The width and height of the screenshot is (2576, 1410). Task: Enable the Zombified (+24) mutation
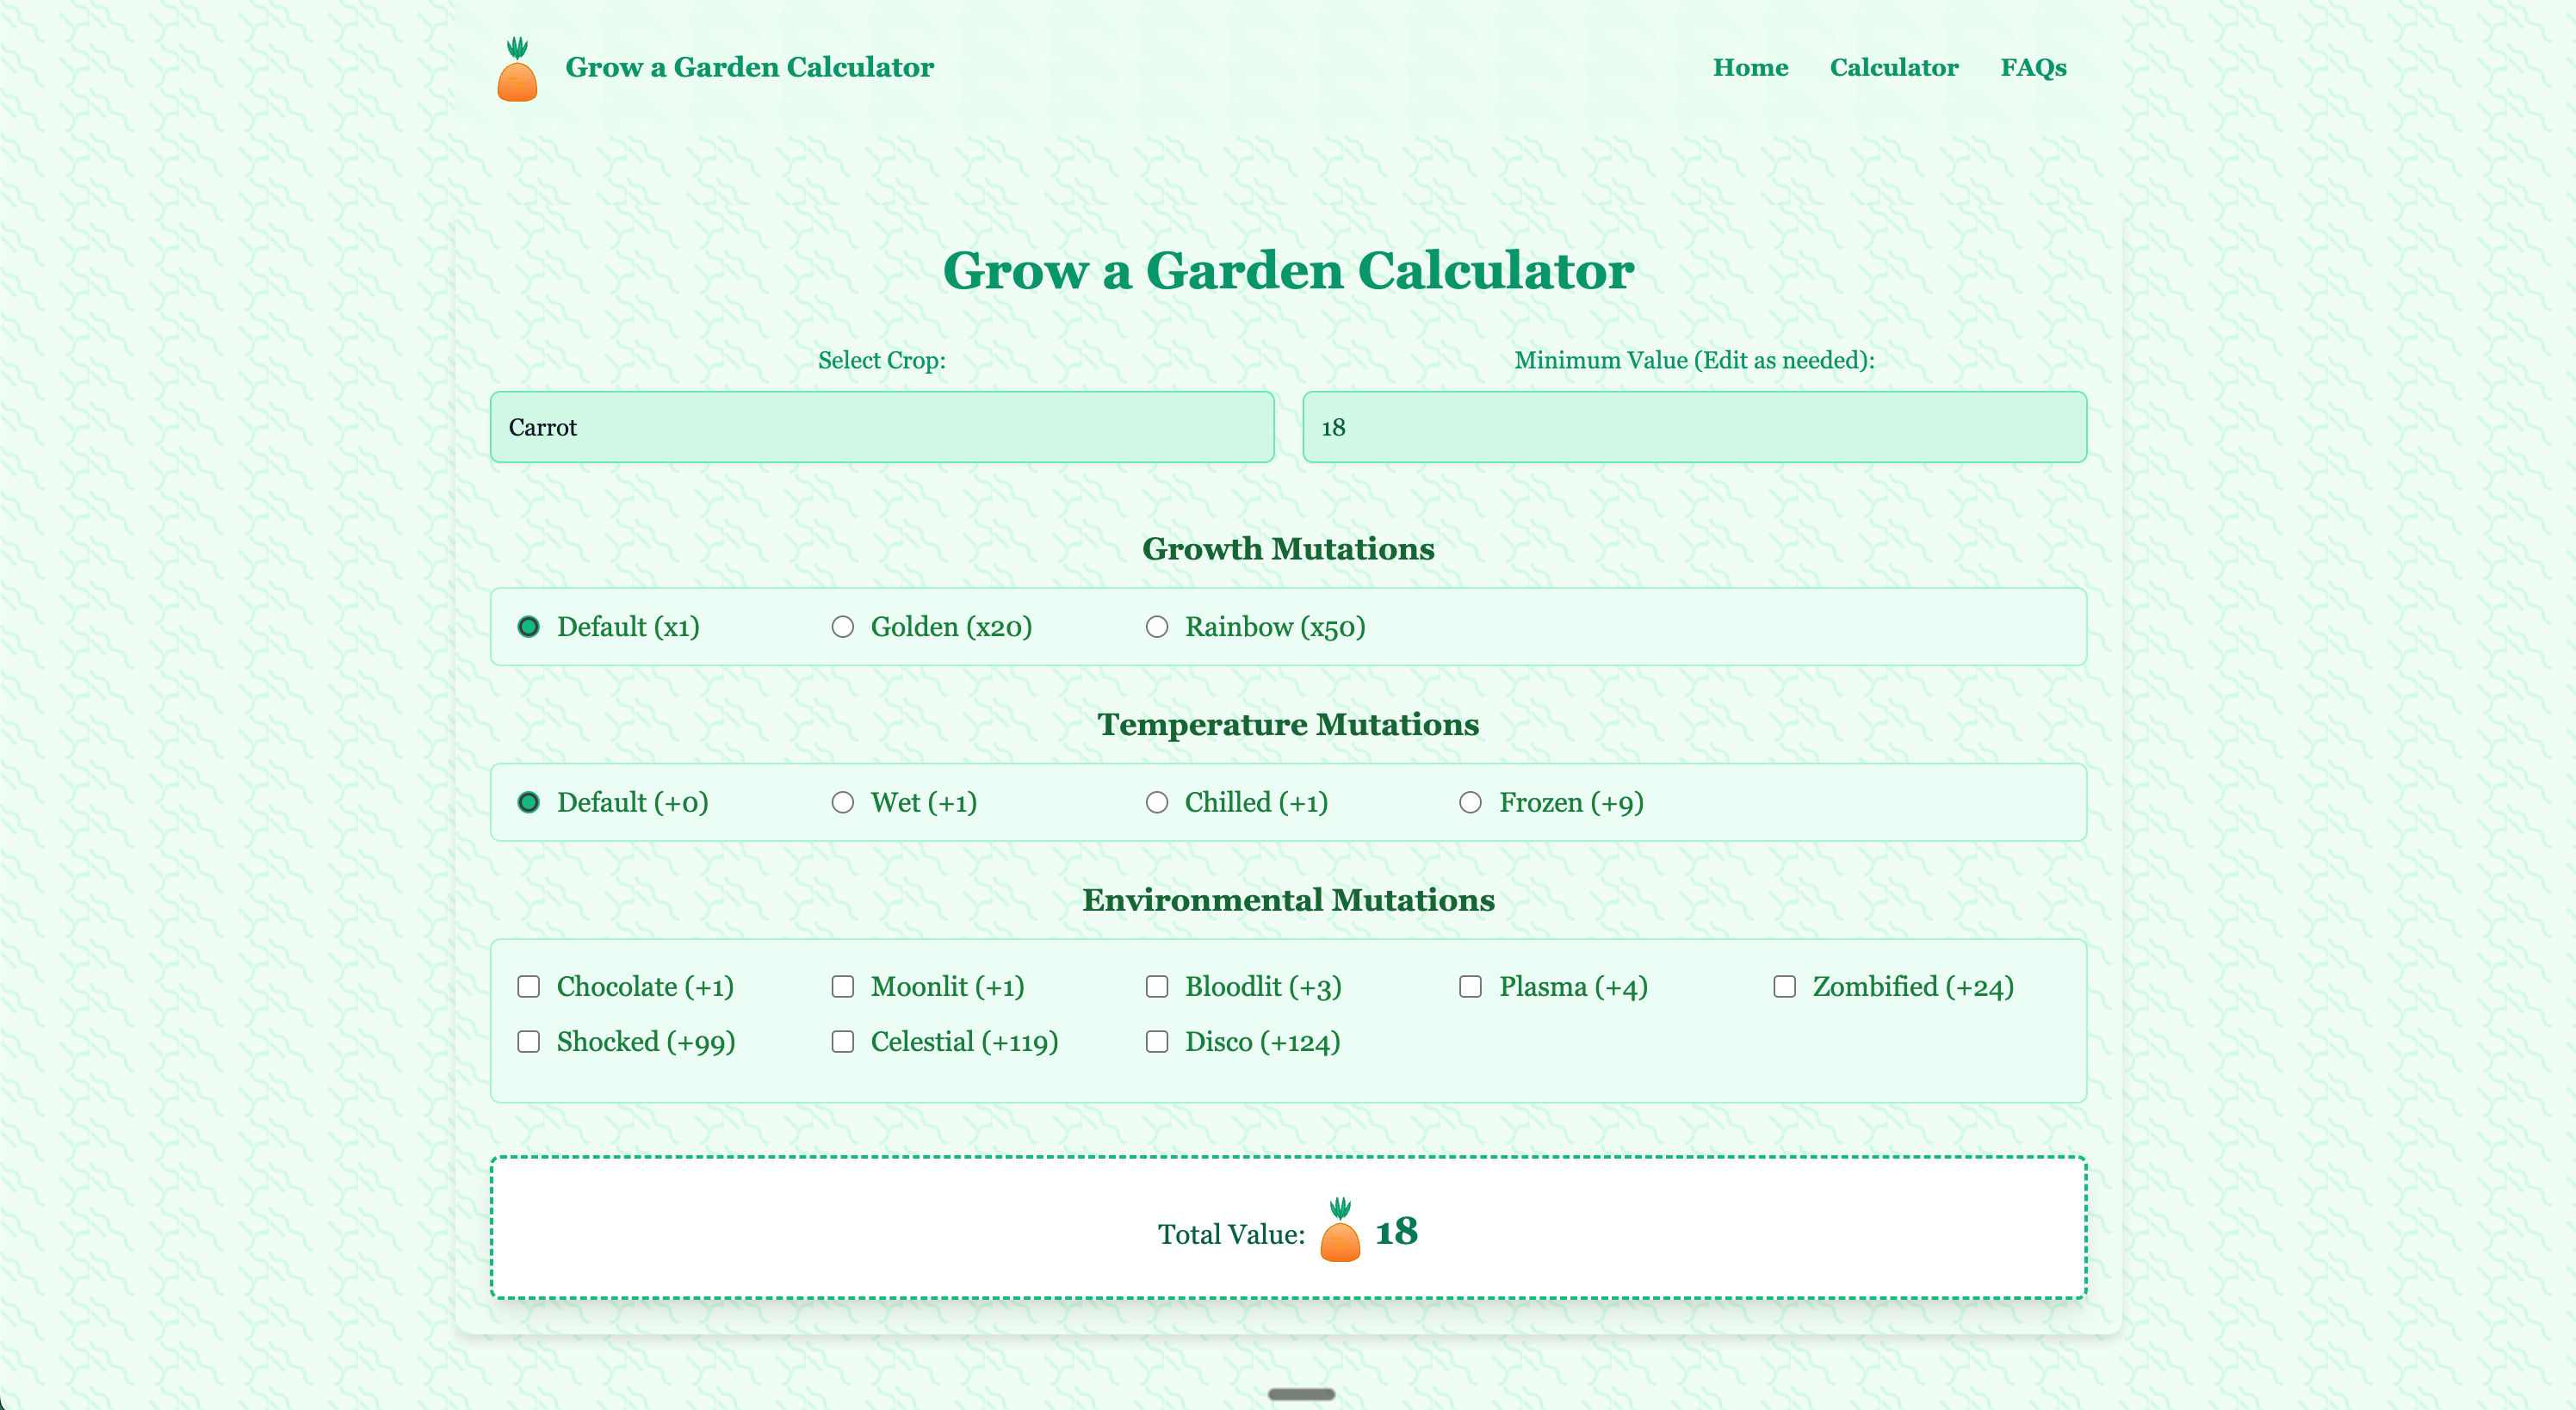(1784, 986)
